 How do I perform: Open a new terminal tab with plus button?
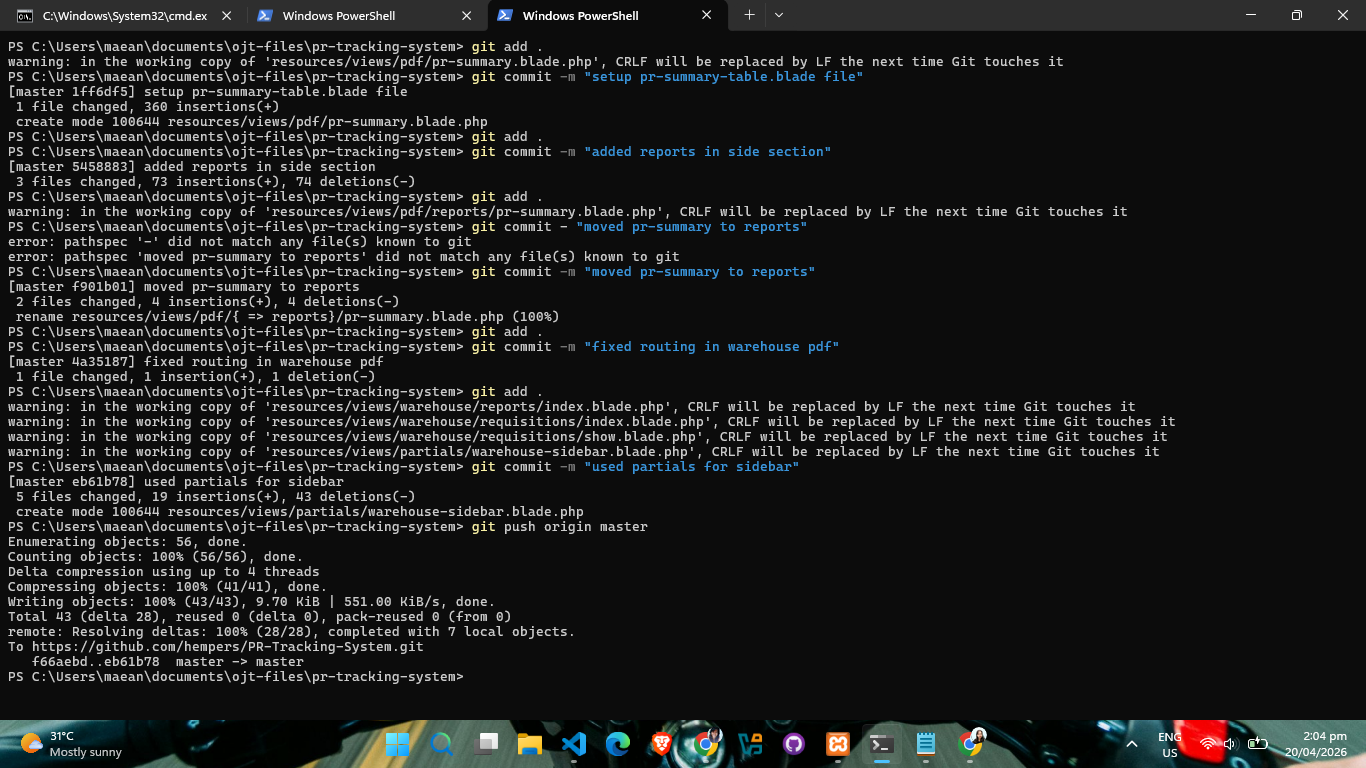click(x=749, y=15)
